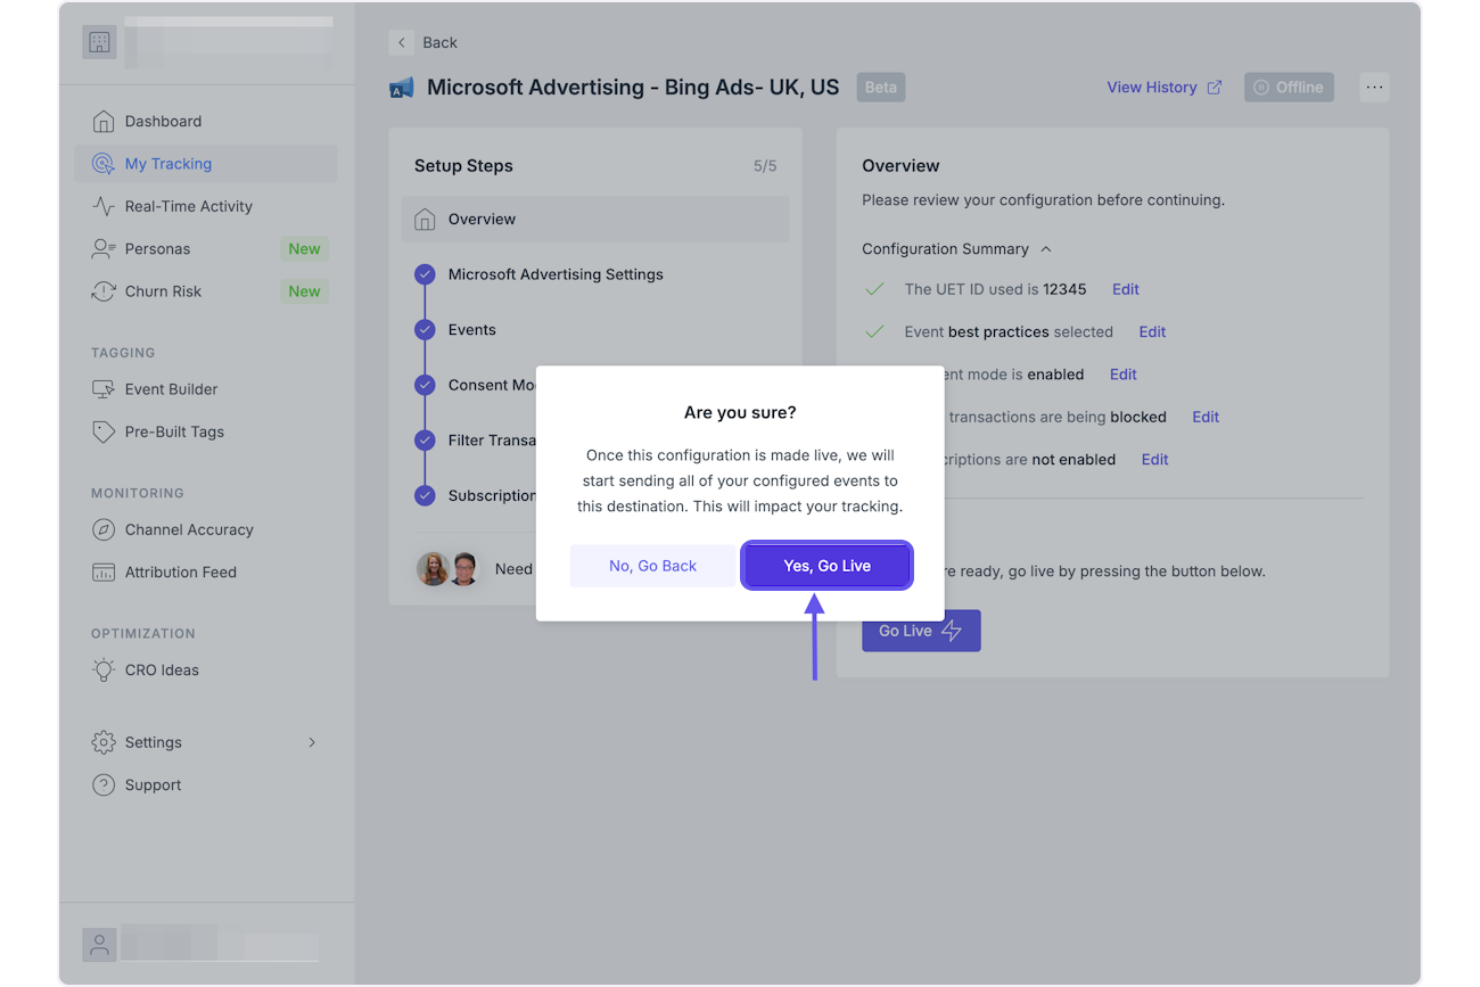Screen dimensions: 1480x987
Task: Click the Overview step home icon
Action: (425, 219)
